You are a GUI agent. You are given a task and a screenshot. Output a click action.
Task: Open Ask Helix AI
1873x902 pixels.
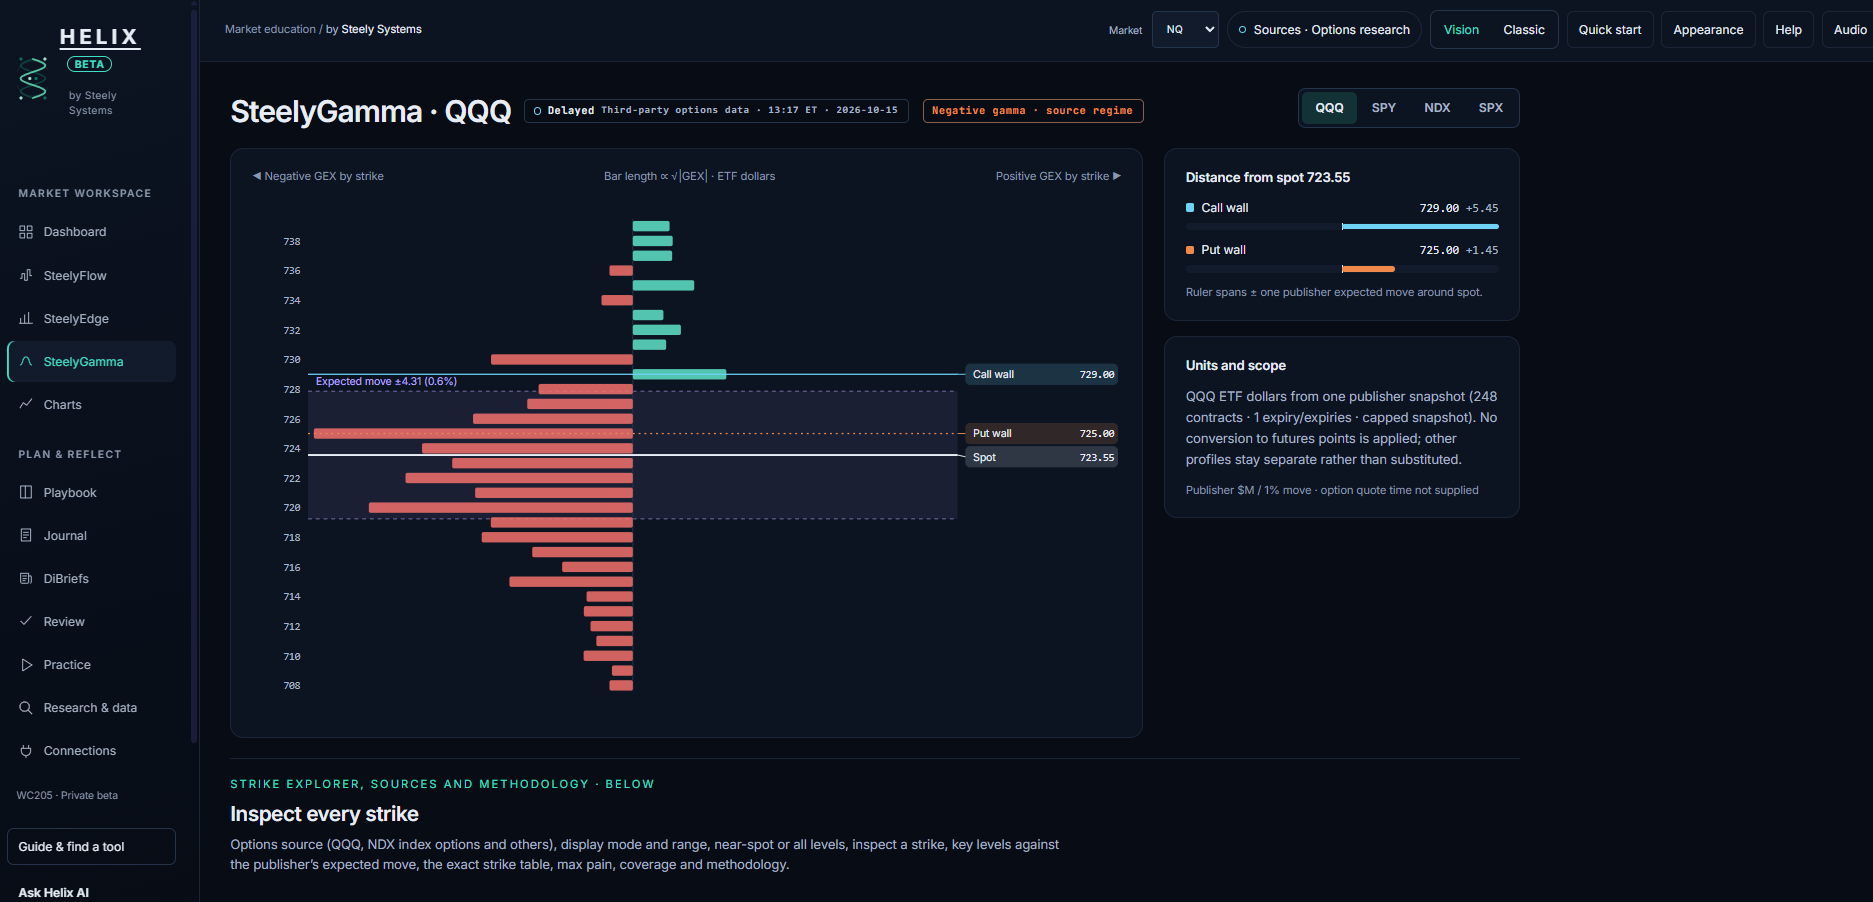(x=54, y=892)
